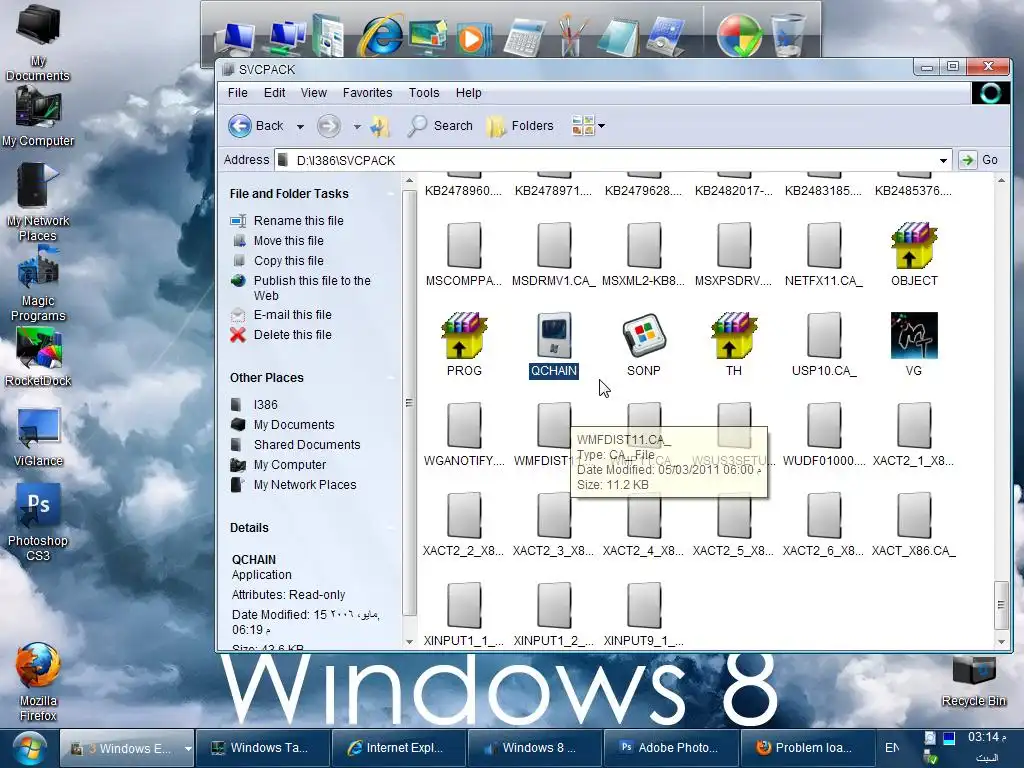Open the Forward history dropdown arrow

[357, 127]
